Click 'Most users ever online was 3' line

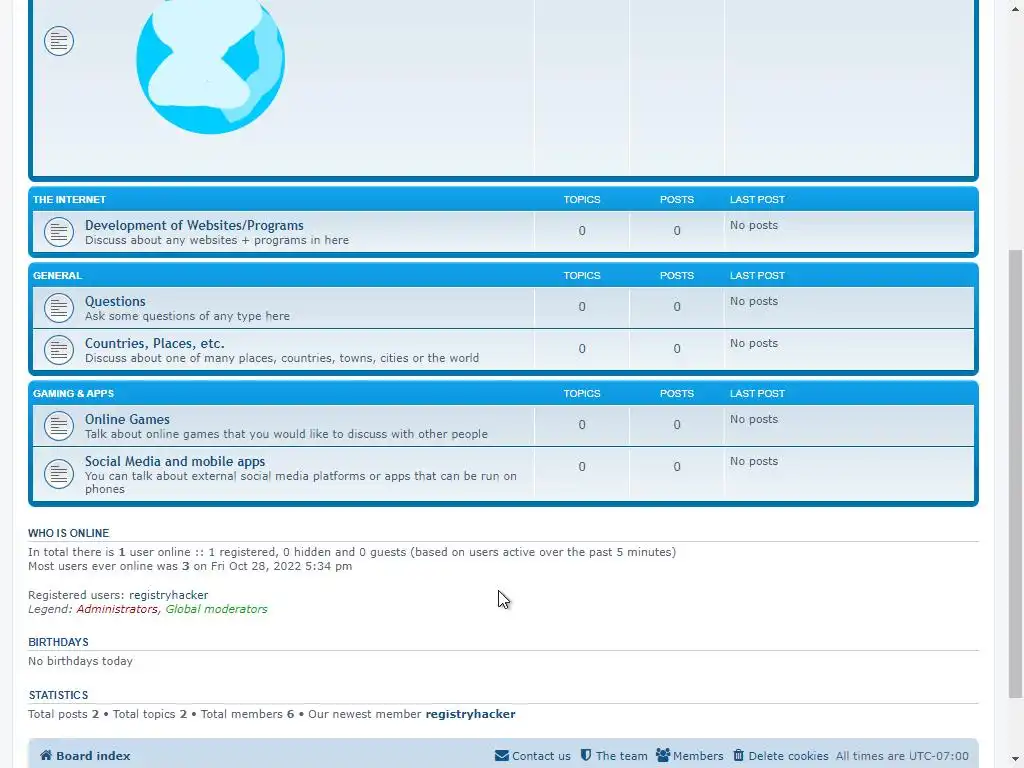190,566
